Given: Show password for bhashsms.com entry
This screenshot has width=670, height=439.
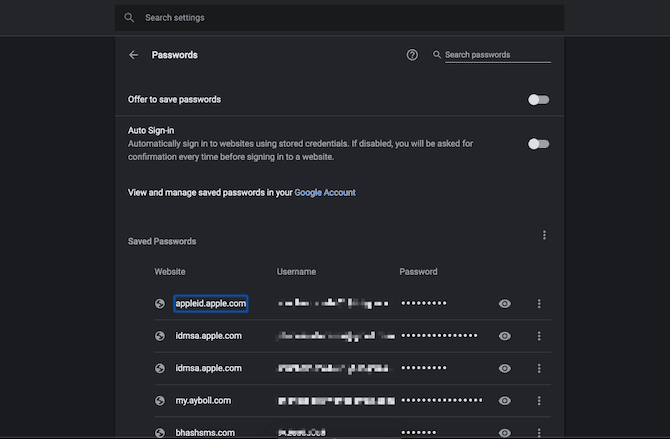Looking at the screenshot, I should point(505,432).
